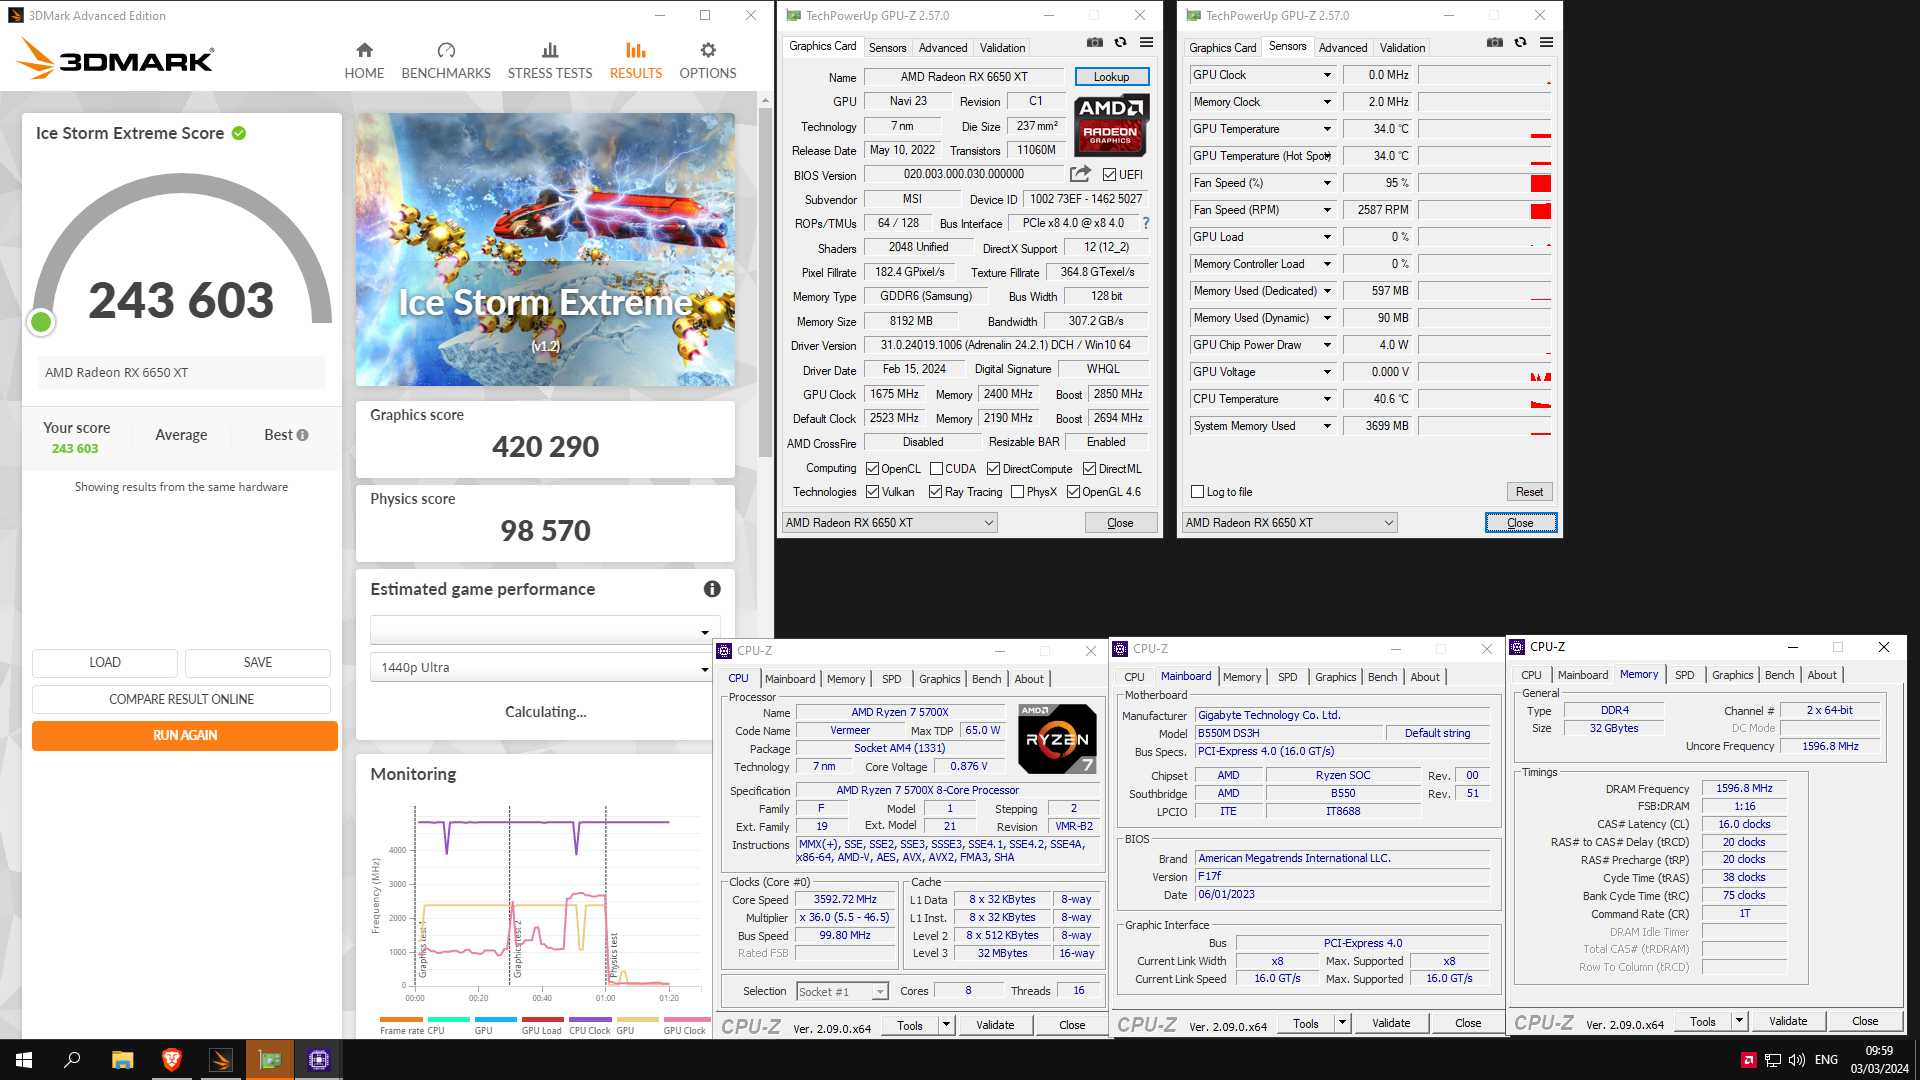The width and height of the screenshot is (1920, 1080).
Task: Toggle the Ray Tracing checkbox in GPU-Z
Action: click(935, 492)
